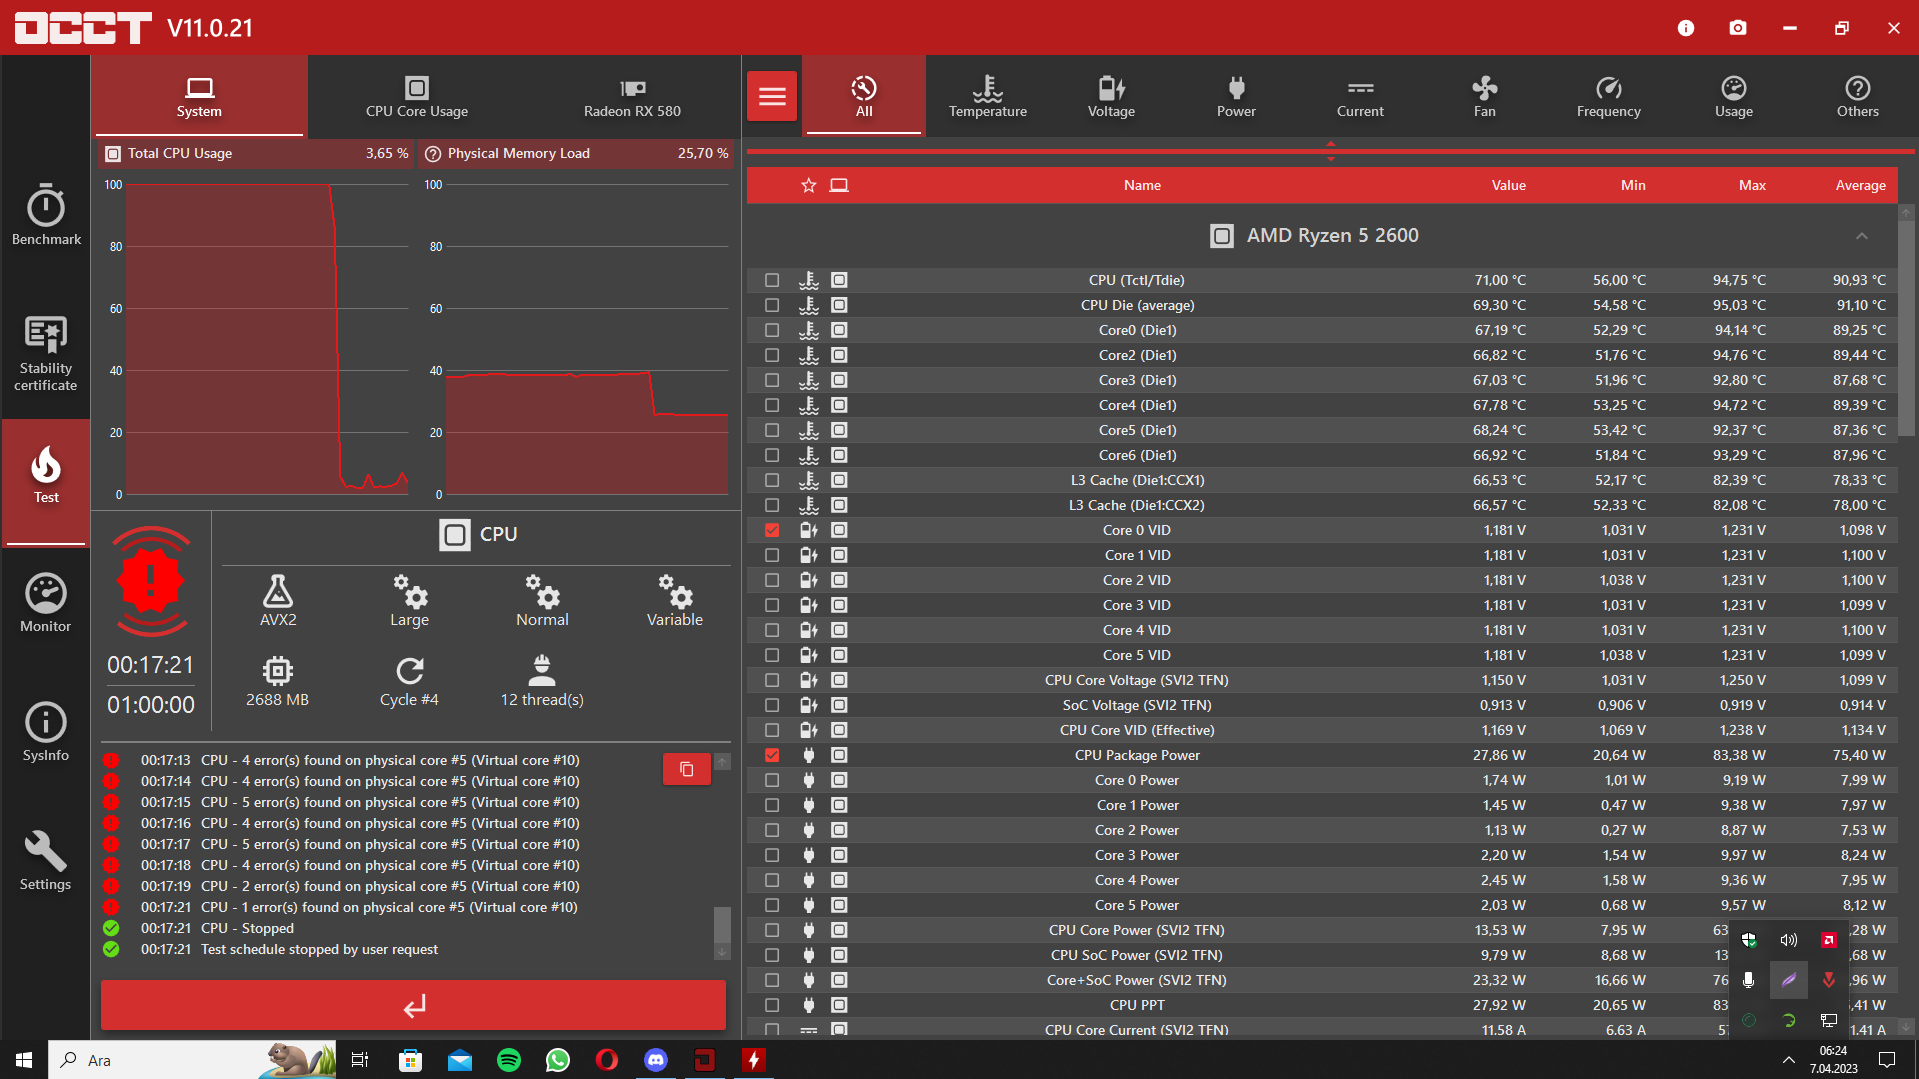Collapse the AMD Ryzen 5 2600 group
The height and width of the screenshot is (1079, 1919).
pos(1862,236)
